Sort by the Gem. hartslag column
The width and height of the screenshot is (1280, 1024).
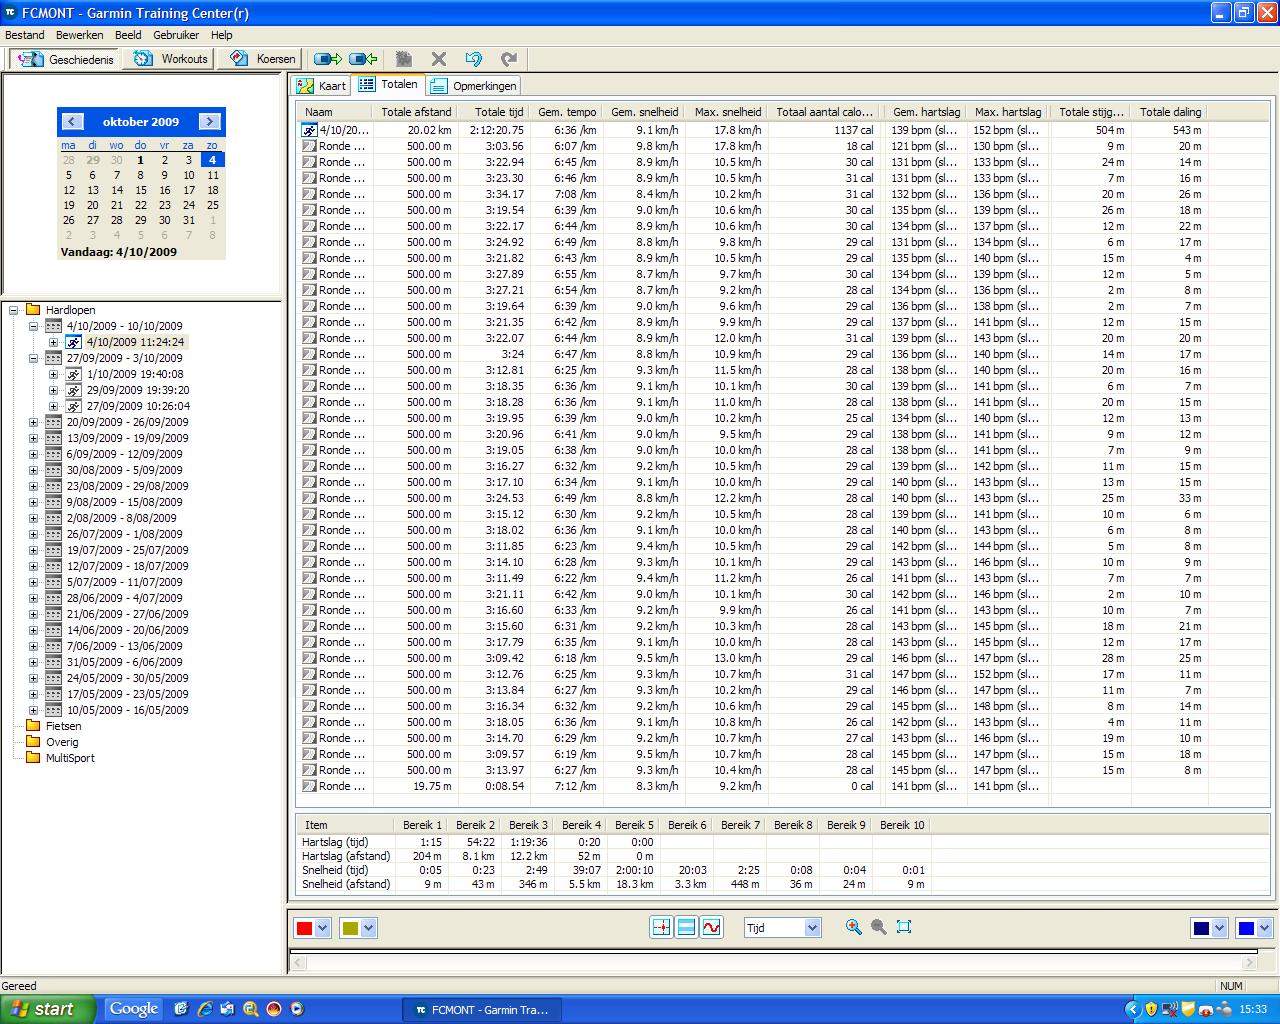point(926,112)
